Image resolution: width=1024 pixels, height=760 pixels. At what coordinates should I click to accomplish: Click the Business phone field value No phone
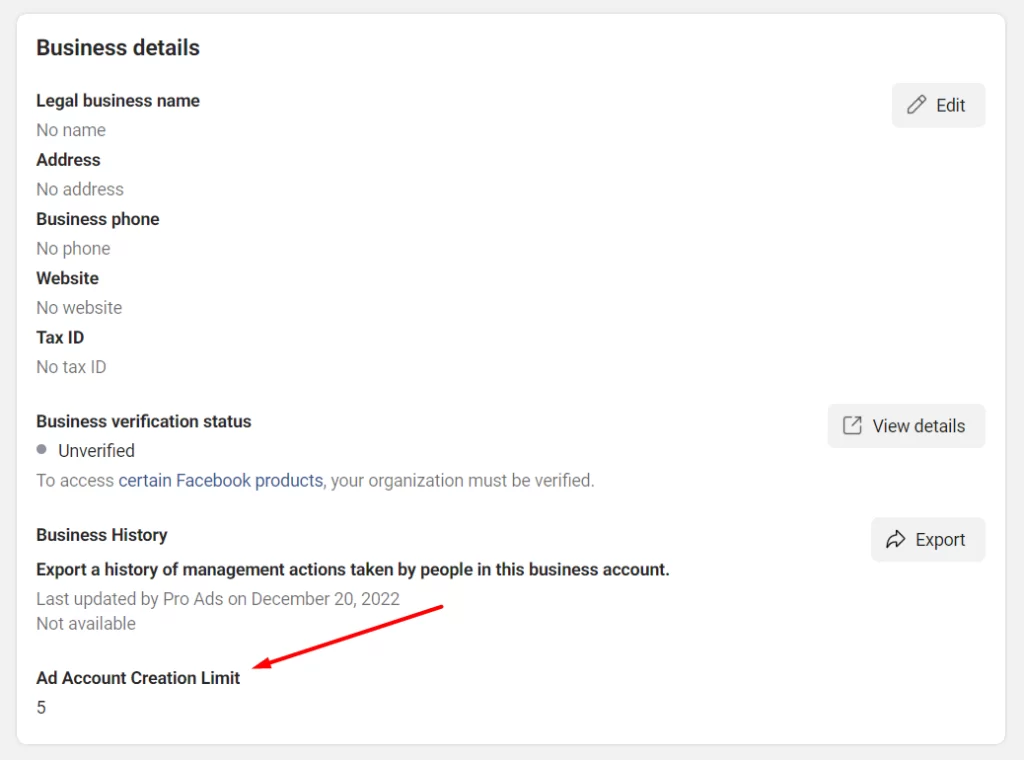[x=73, y=248]
